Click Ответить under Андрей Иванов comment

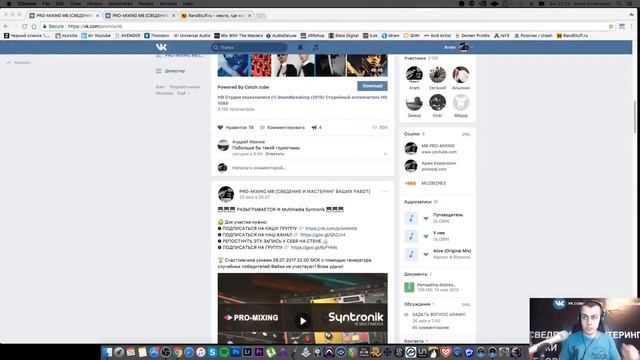coord(275,154)
